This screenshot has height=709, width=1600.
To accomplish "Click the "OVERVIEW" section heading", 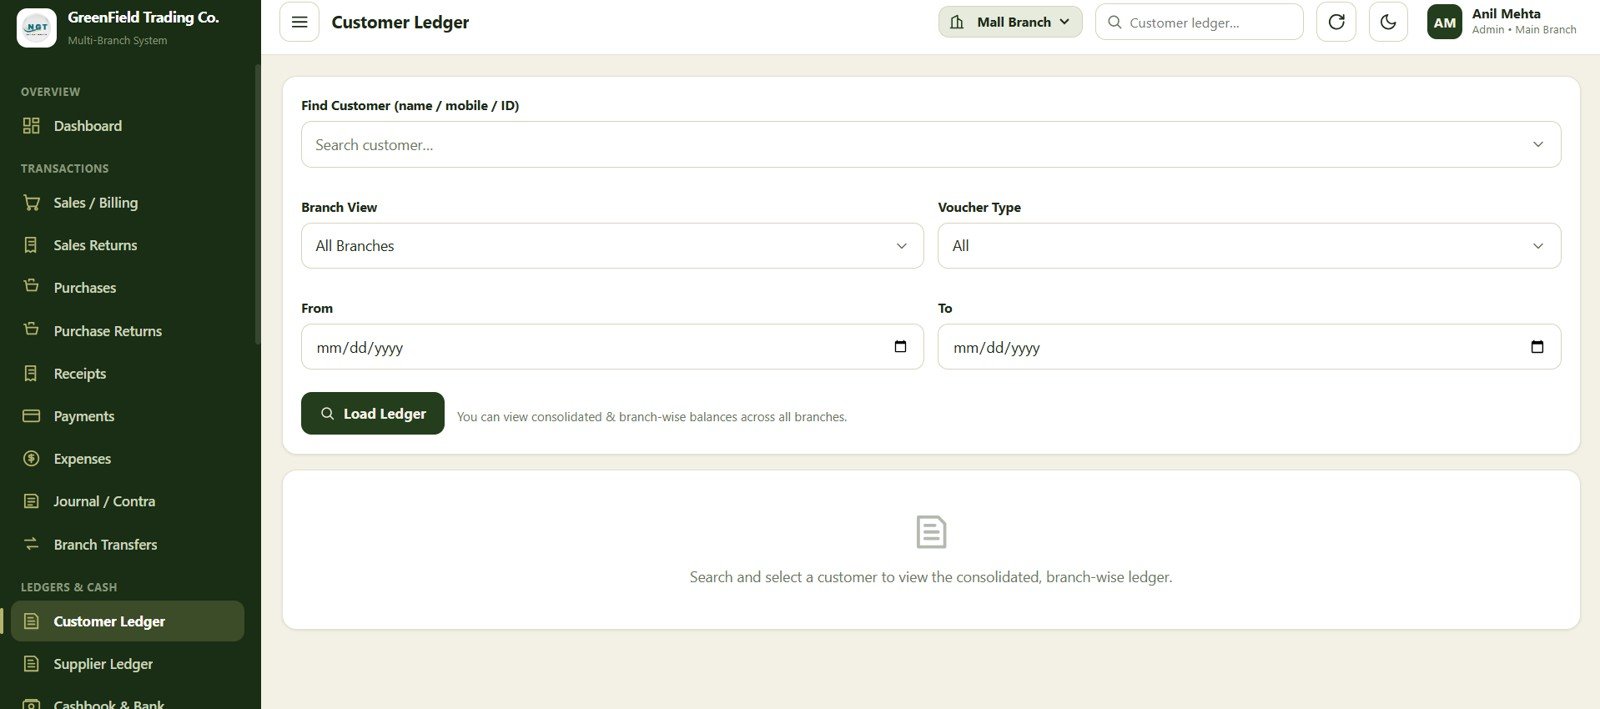I will pos(50,91).
